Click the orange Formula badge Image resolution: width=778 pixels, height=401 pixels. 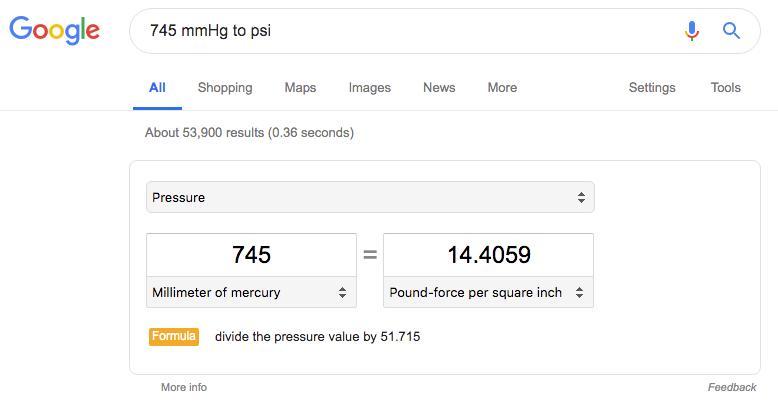[173, 336]
